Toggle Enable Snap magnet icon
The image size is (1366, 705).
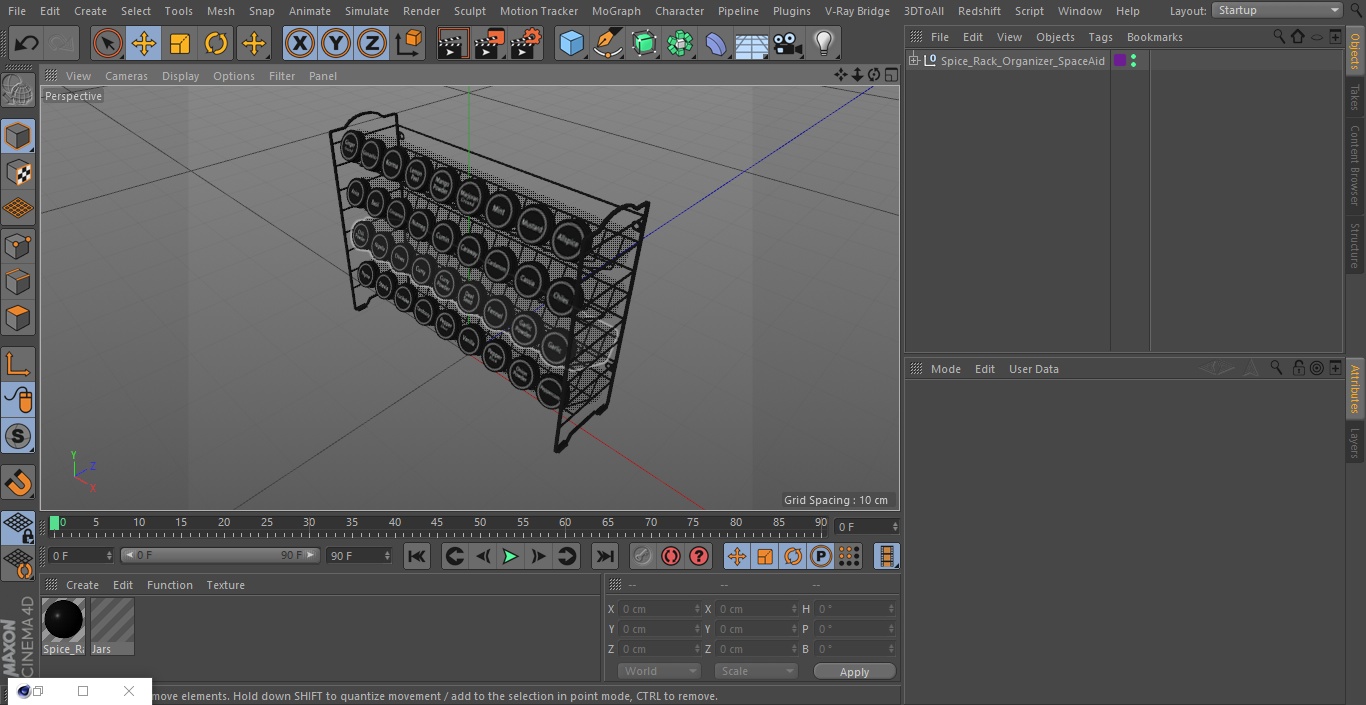click(x=18, y=483)
